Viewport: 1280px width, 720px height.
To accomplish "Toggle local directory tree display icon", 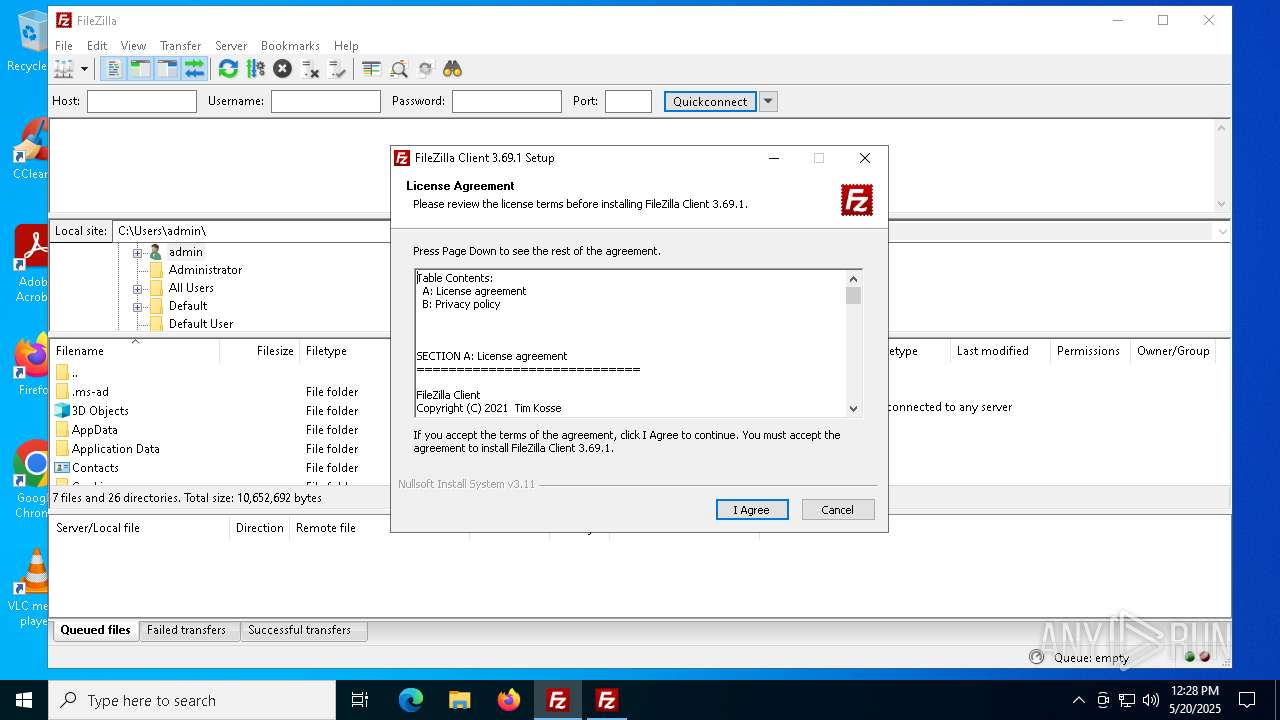I will [x=141, y=69].
